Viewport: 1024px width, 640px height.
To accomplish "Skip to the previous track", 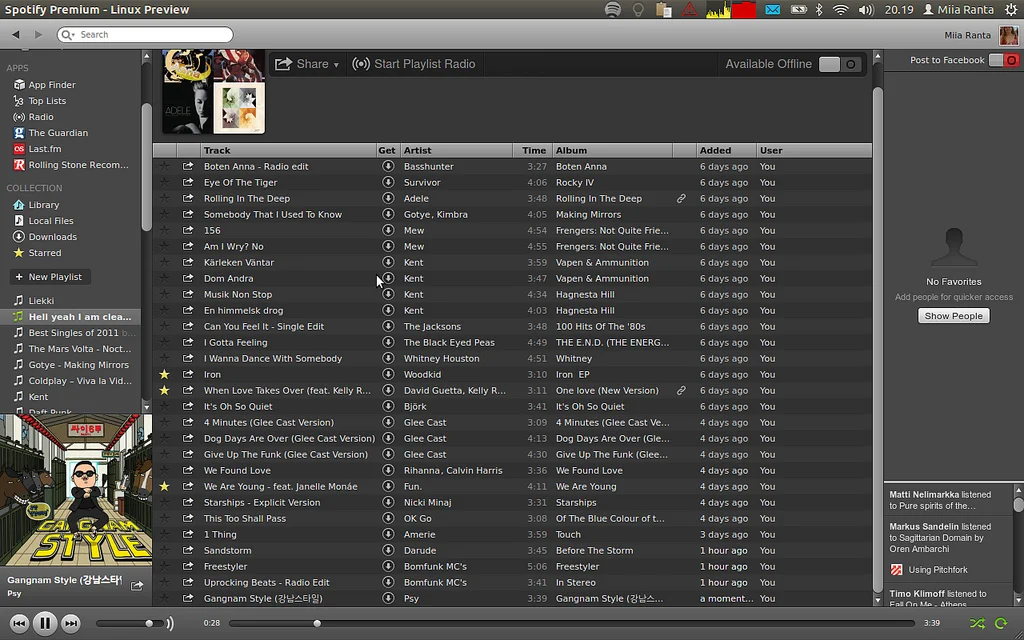I will click(20, 624).
